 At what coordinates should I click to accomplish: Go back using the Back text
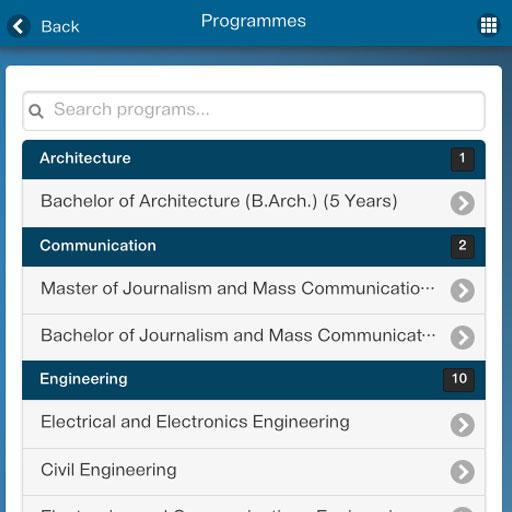[60, 26]
